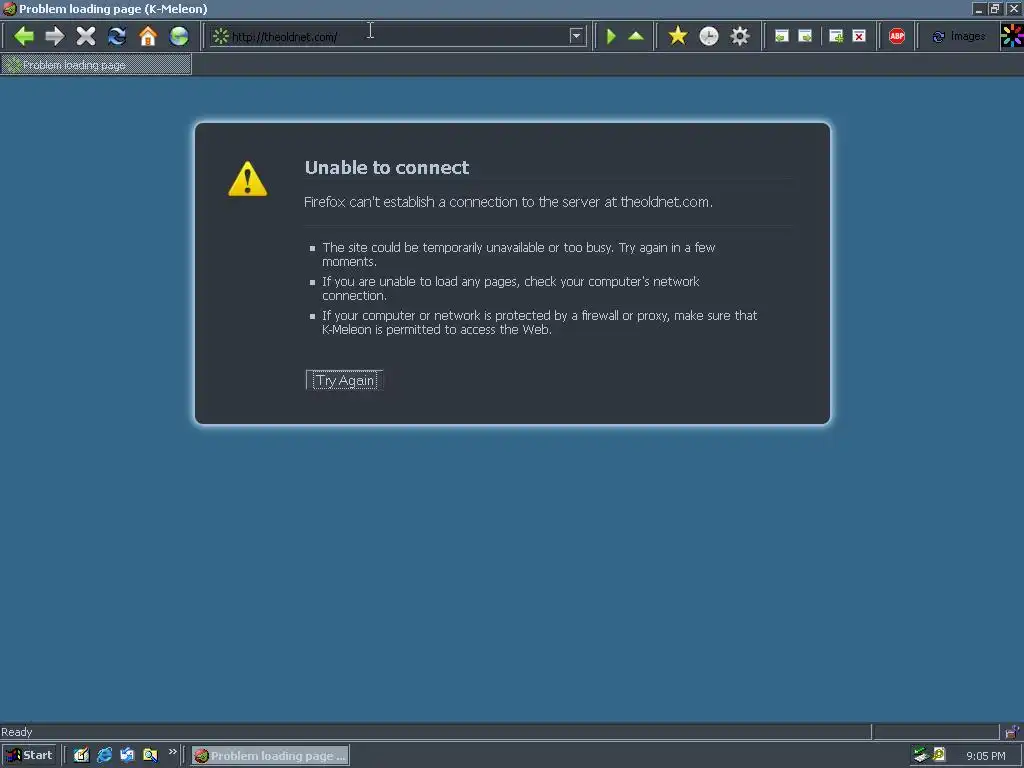Click the URL field showing http://theoldnet.com/
The width and height of the screenshot is (1024, 768).
tap(398, 37)
